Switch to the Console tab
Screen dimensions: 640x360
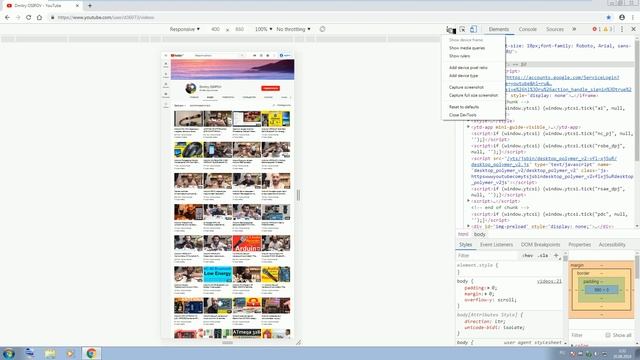pyautogui.click(x=527, y=29)
